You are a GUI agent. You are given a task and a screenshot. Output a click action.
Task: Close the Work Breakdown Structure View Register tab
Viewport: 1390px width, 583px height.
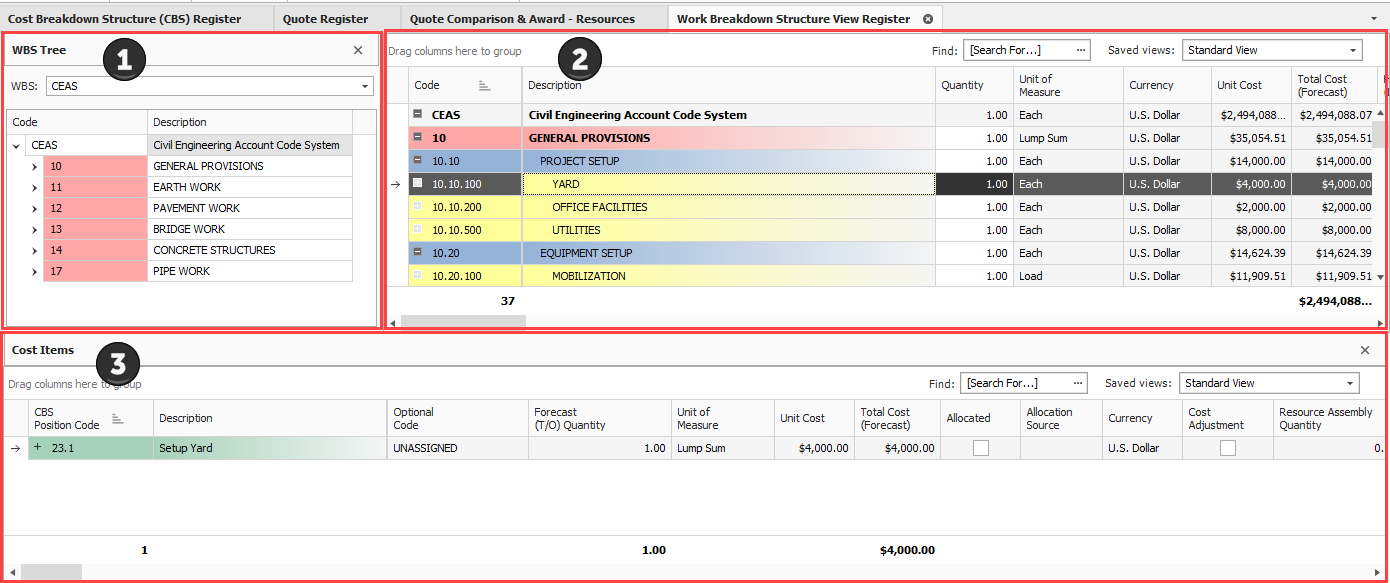click(x=927, y=19)
